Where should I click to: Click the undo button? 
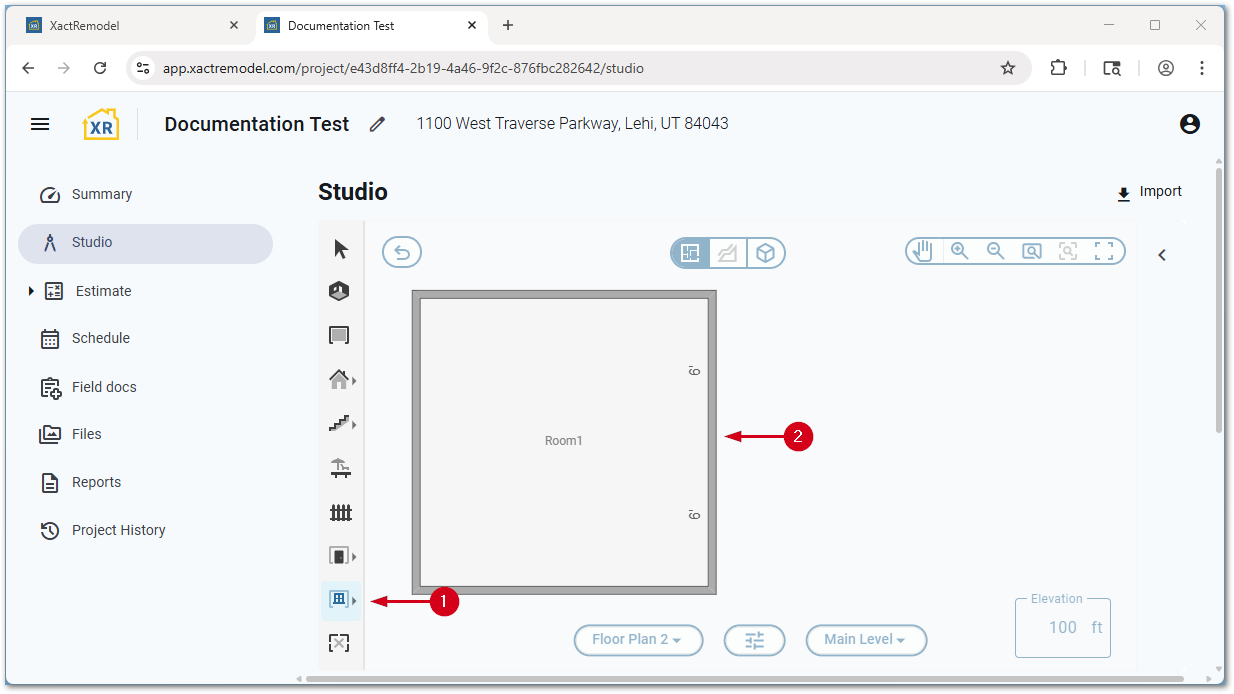click(x=402, y=253)
